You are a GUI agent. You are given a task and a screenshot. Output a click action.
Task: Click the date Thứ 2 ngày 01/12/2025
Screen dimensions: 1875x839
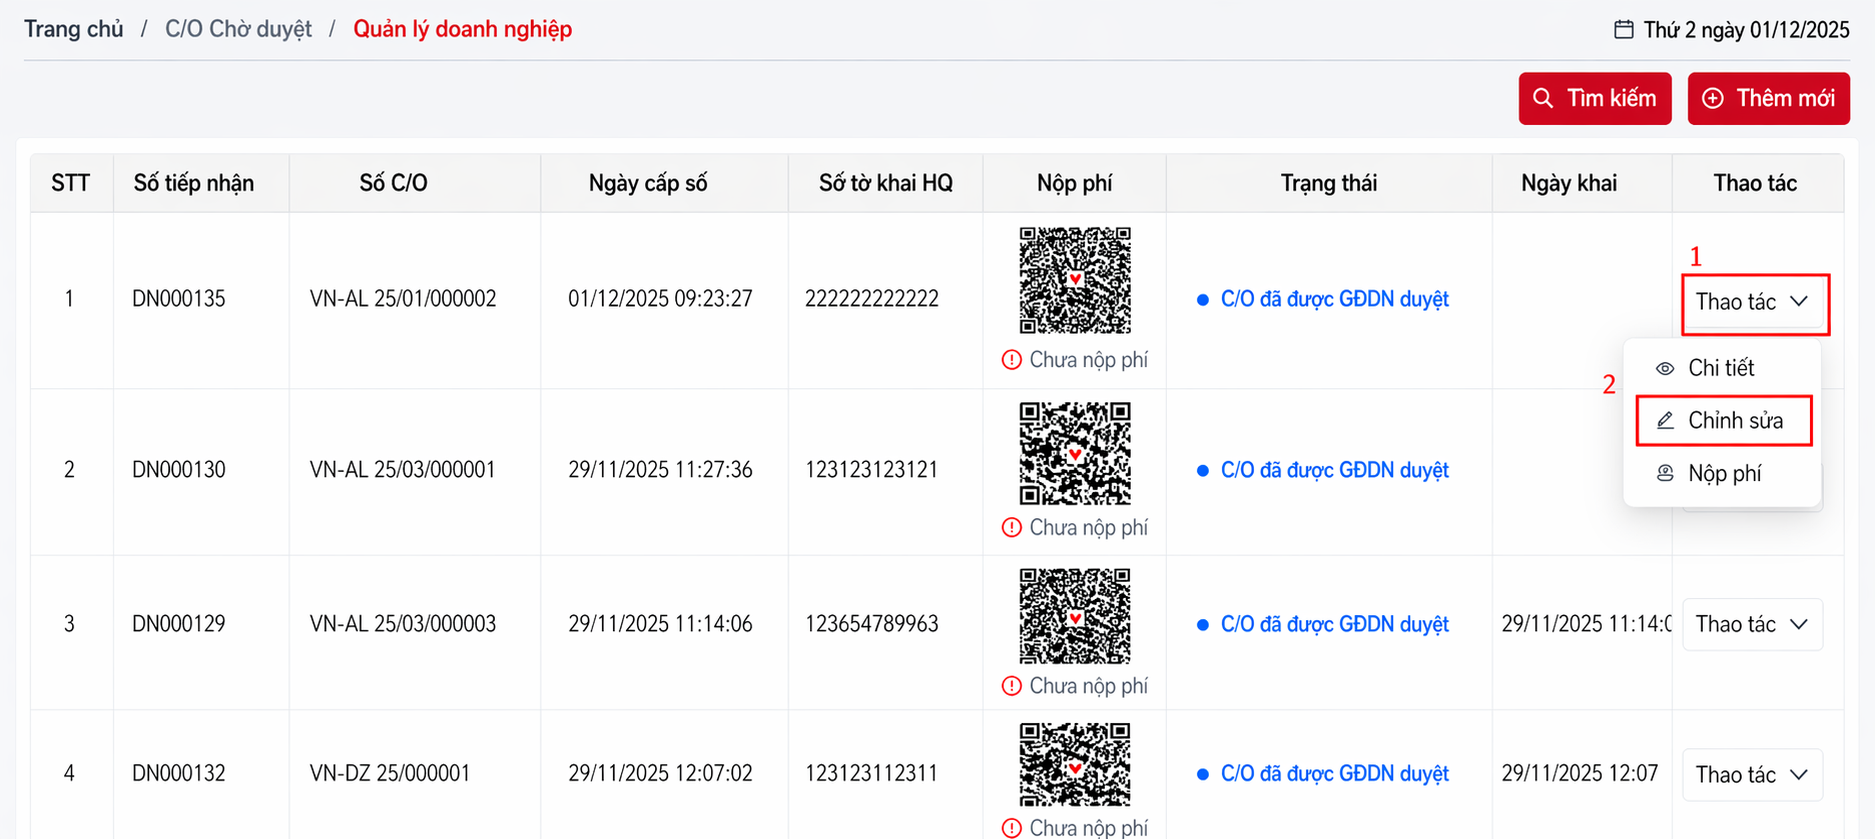coord(1746,30)
